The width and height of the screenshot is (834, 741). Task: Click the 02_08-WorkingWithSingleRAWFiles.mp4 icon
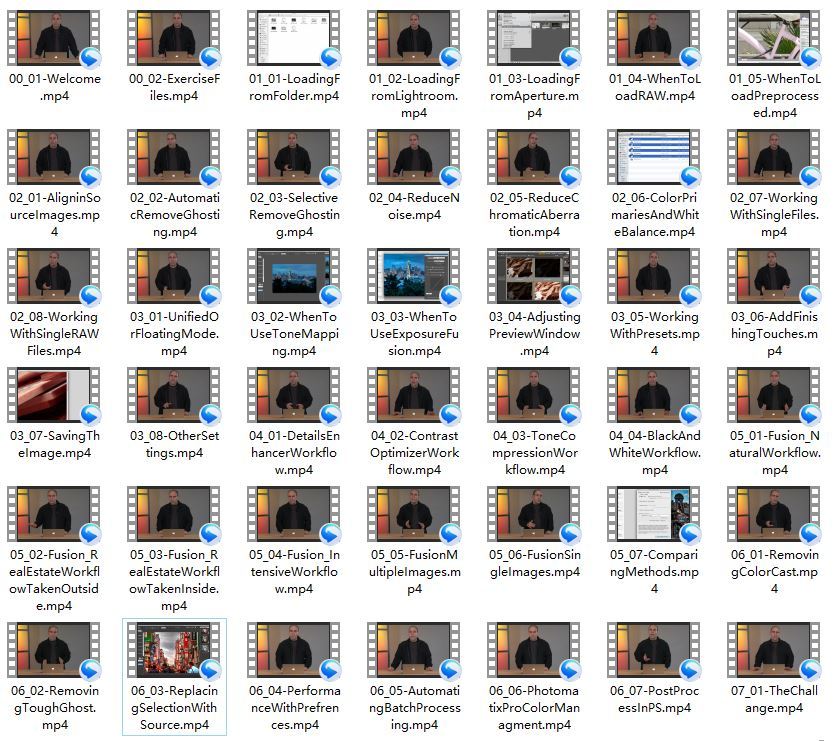54,277
